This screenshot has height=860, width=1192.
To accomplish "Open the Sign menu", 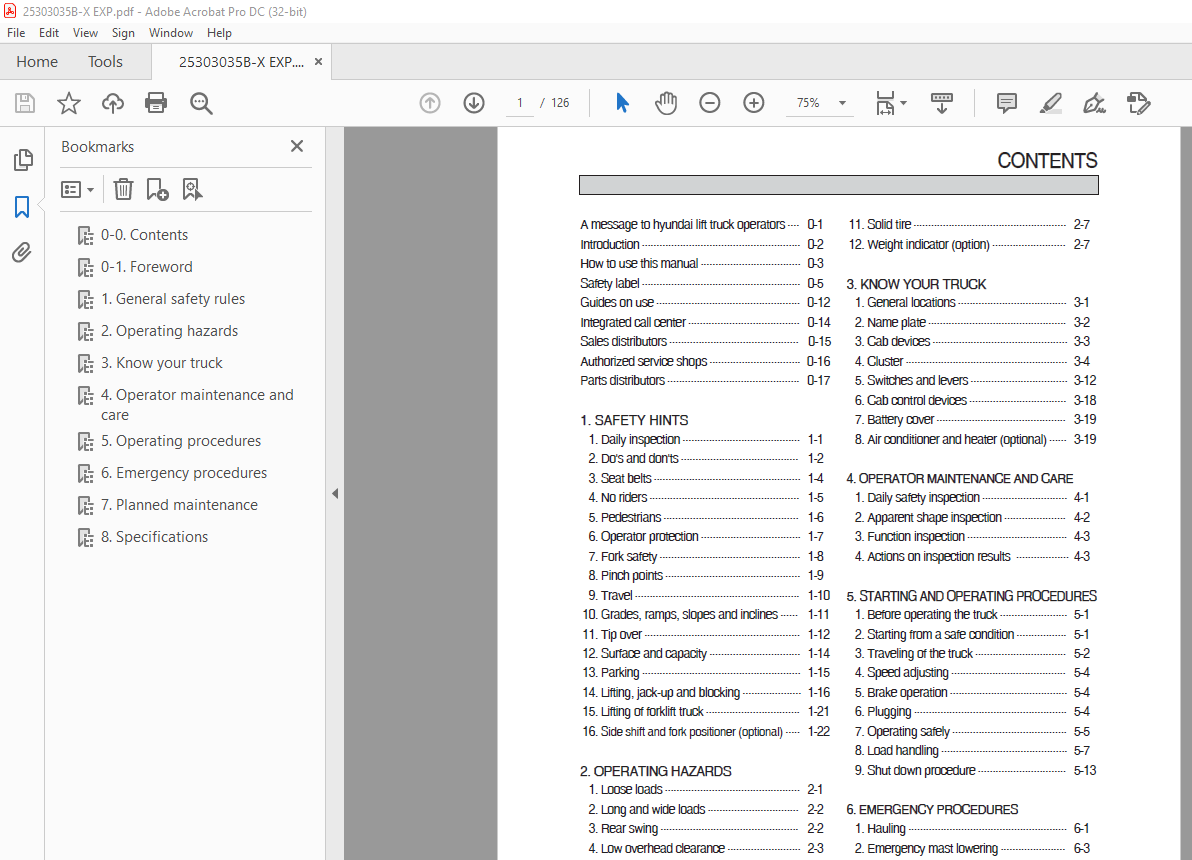I will tap(123, 33).
